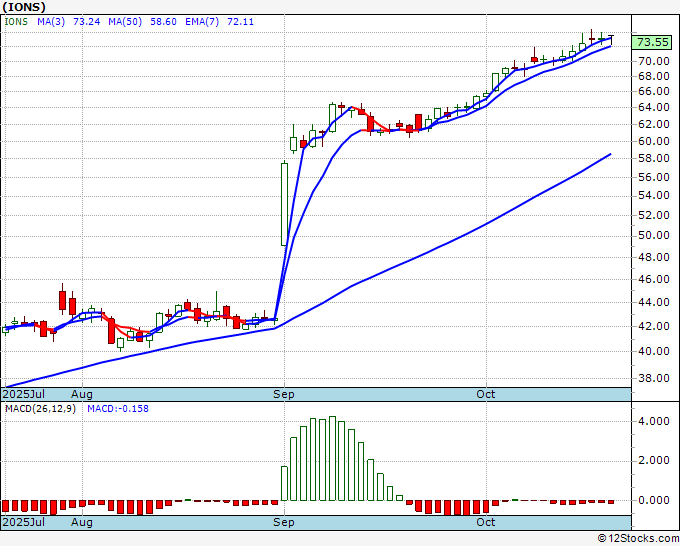Click the MA(50) value 58.60
The height and width of the screenshot is (546, 680).
click(163, 22)
